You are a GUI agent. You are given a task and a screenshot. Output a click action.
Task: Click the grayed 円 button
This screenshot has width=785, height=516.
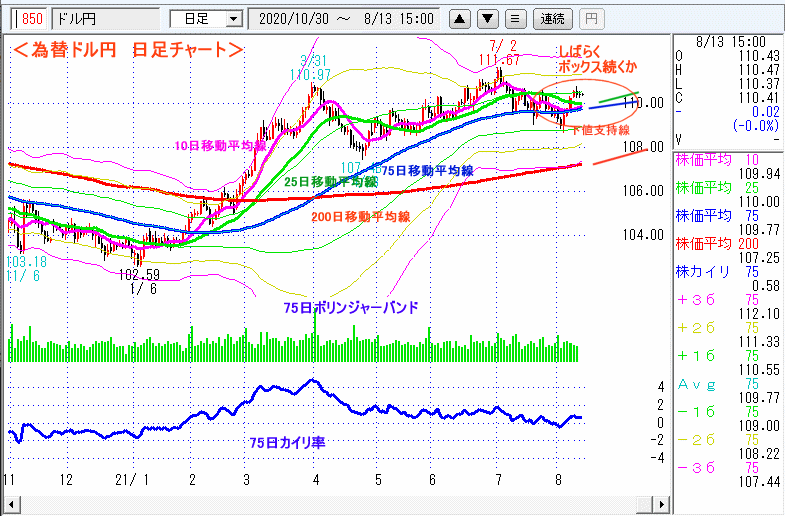pos(592,19)
